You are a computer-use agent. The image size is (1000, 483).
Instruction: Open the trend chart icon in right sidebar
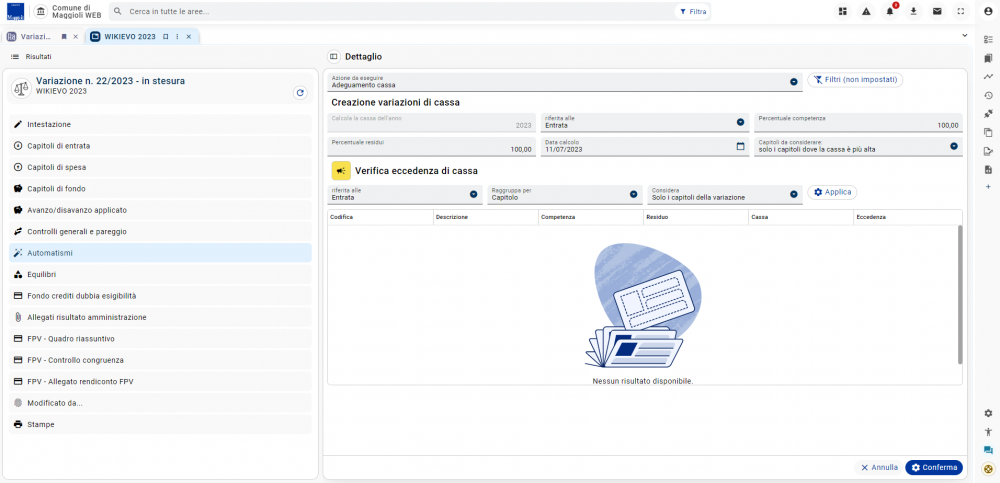[x=989, y=77]
